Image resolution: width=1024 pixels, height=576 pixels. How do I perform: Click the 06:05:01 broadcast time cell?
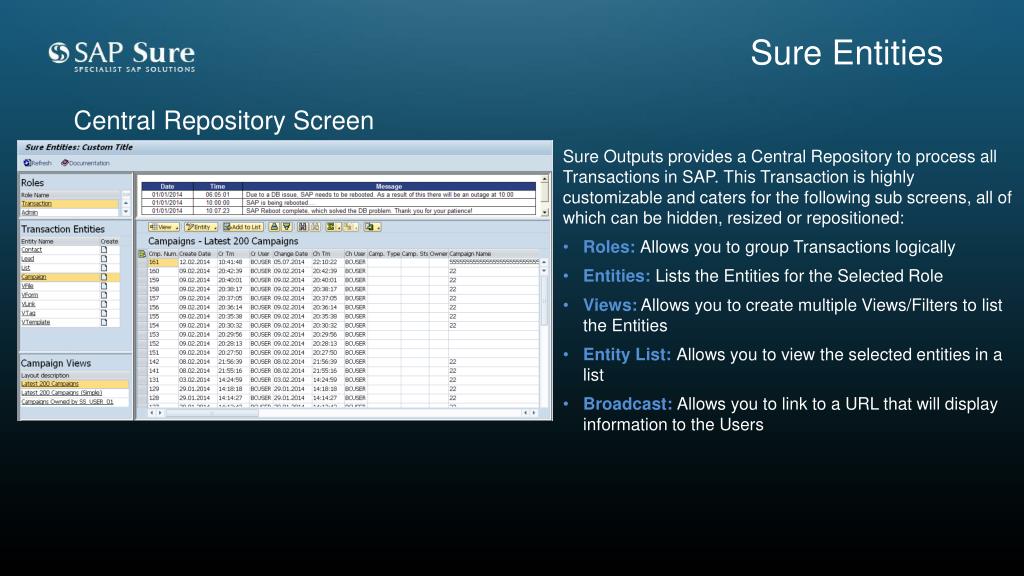(x=217, y=195)
